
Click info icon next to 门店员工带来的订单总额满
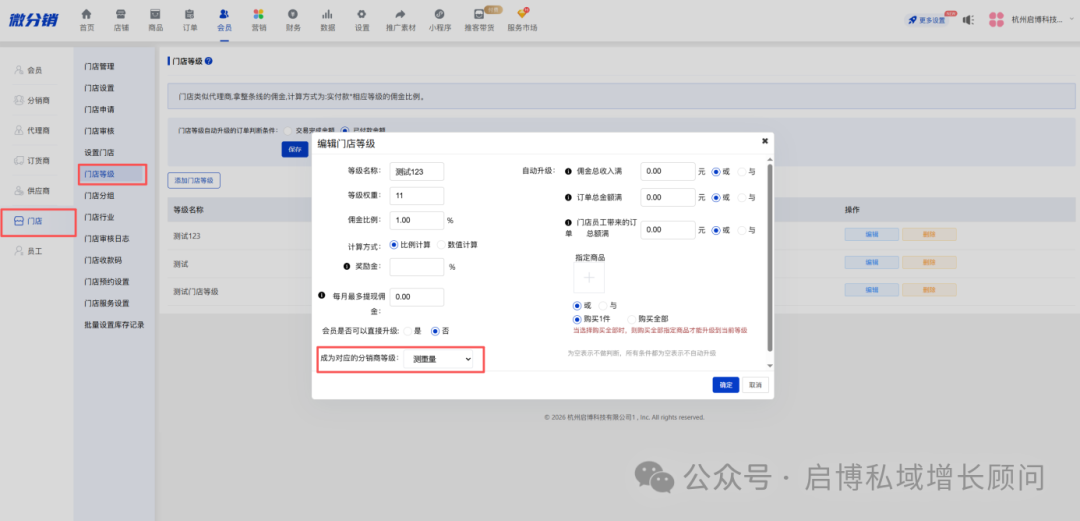pos(568,222)
